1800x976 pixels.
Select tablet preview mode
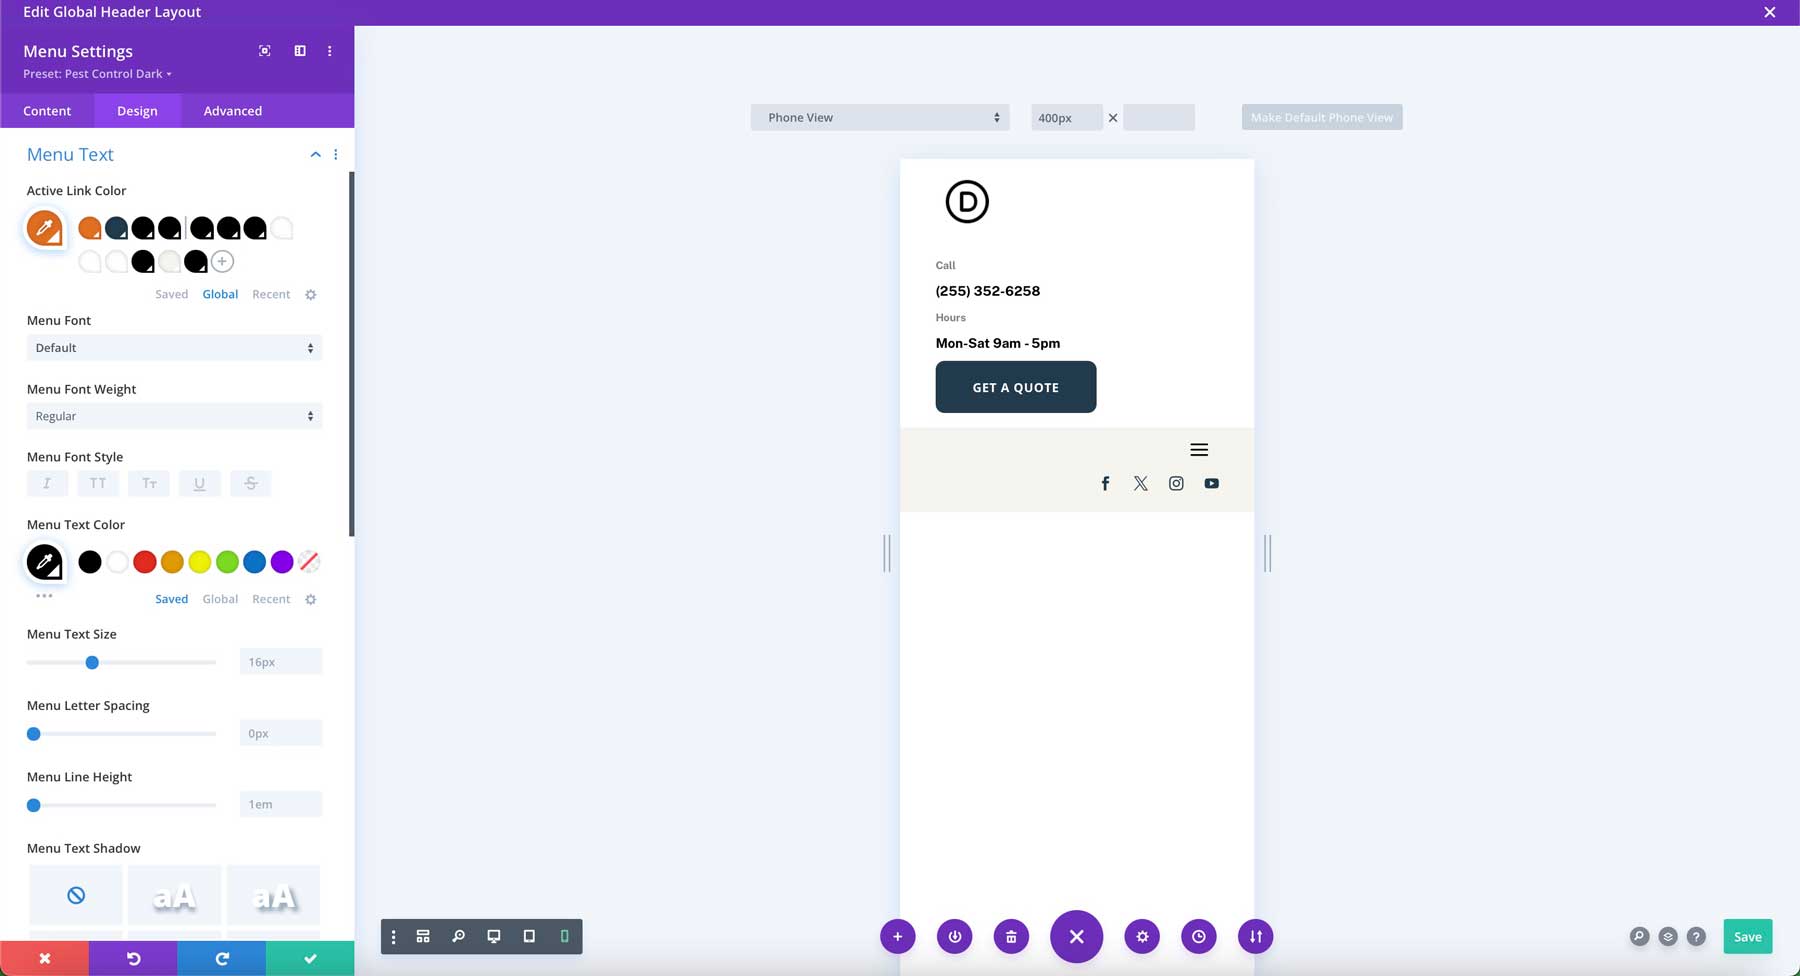coord(529,936)
